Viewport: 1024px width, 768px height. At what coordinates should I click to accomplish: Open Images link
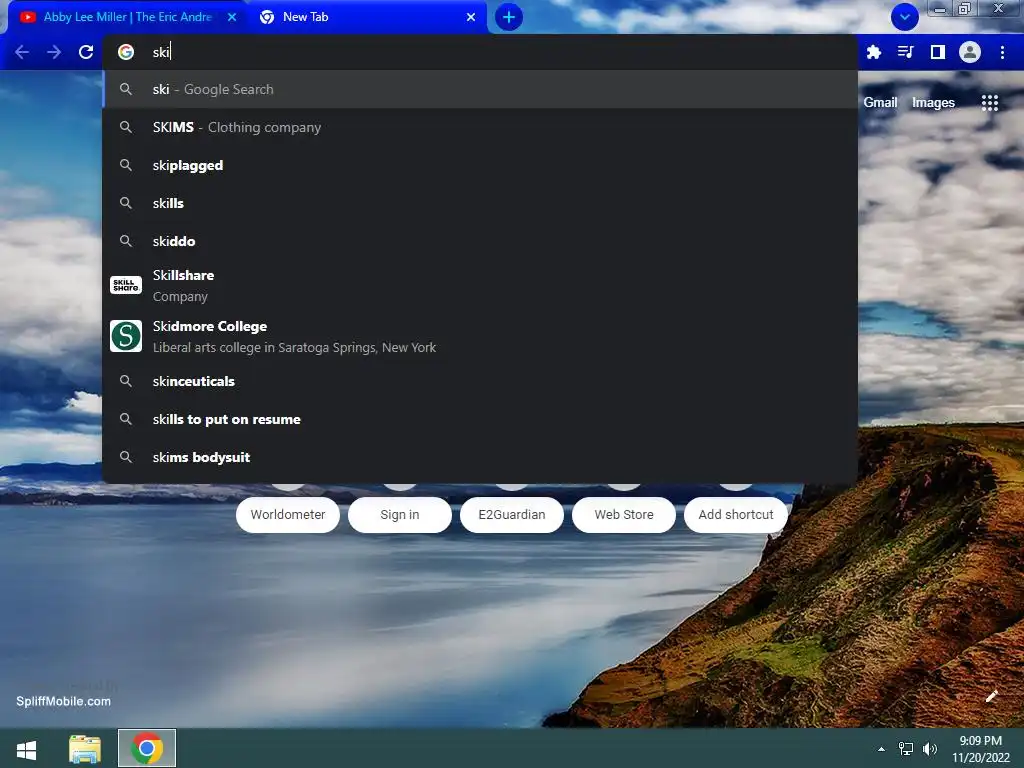click(x=933, y=103)
